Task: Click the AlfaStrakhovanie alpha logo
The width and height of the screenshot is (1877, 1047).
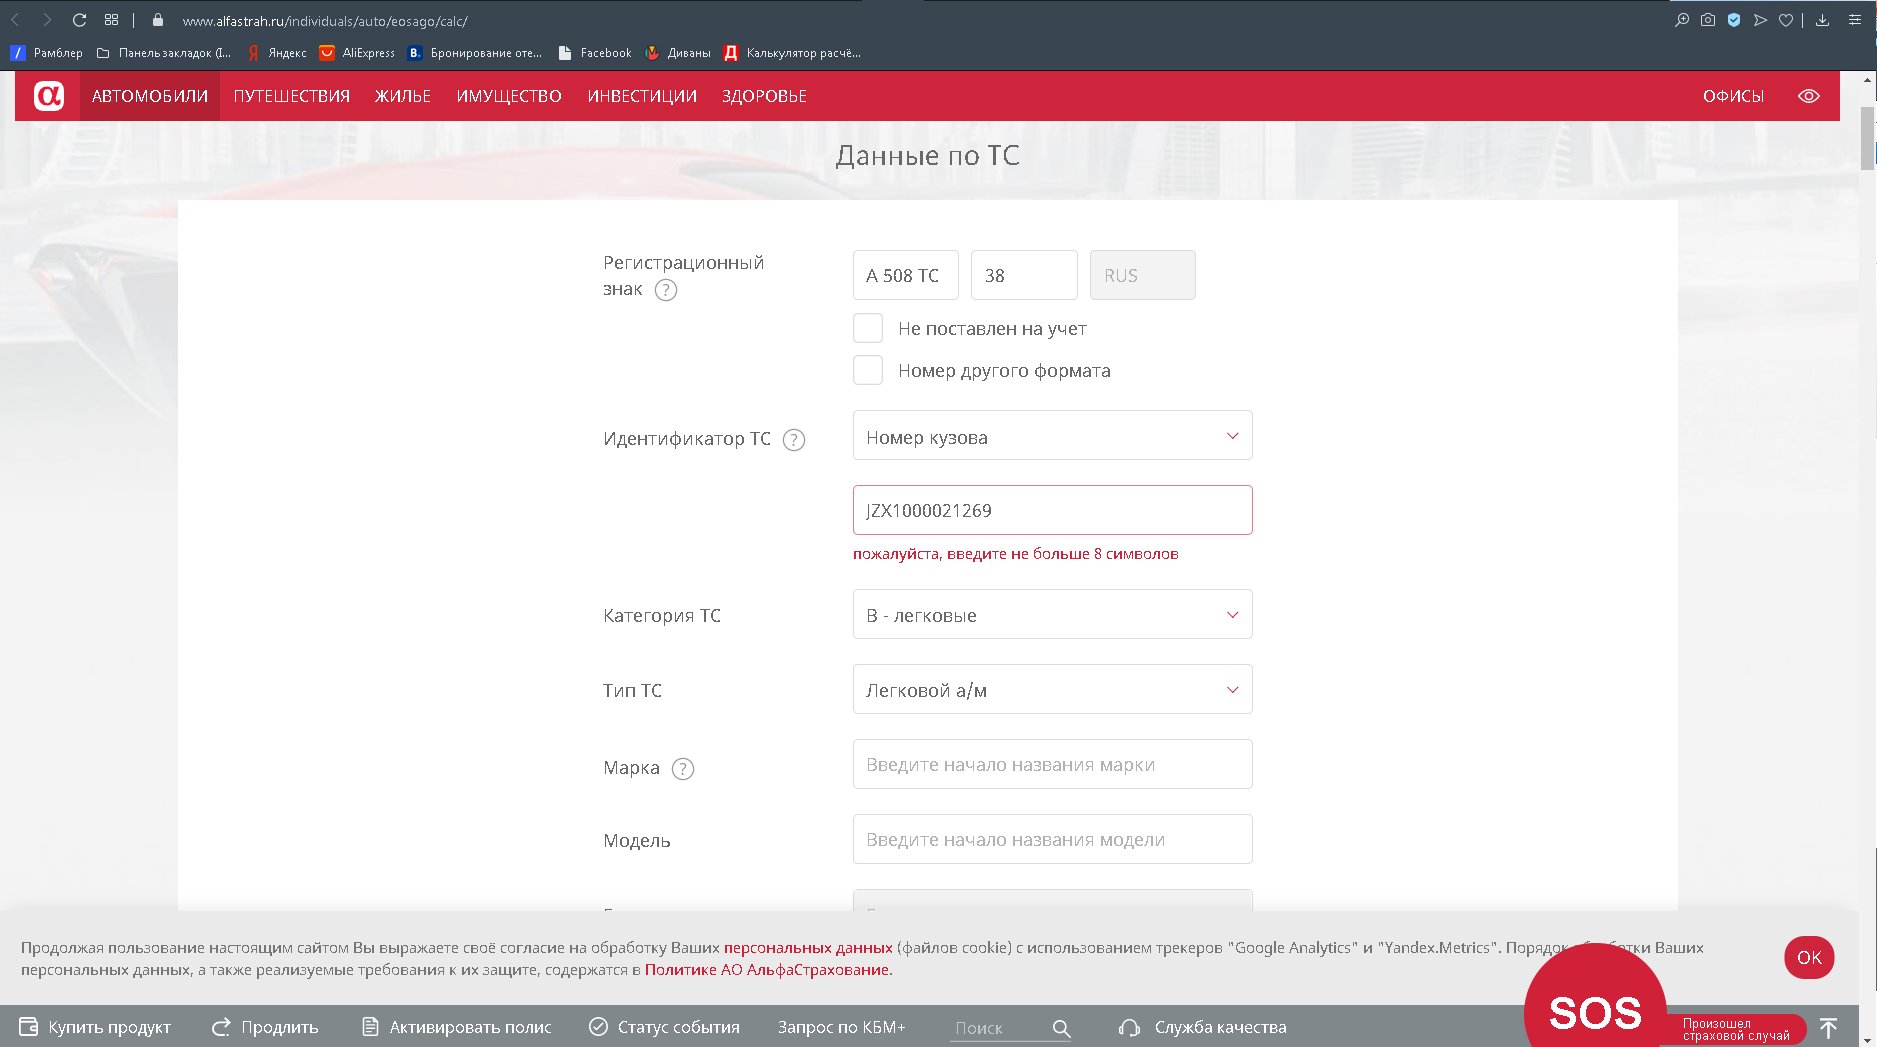Action: (x=48, y=96)
